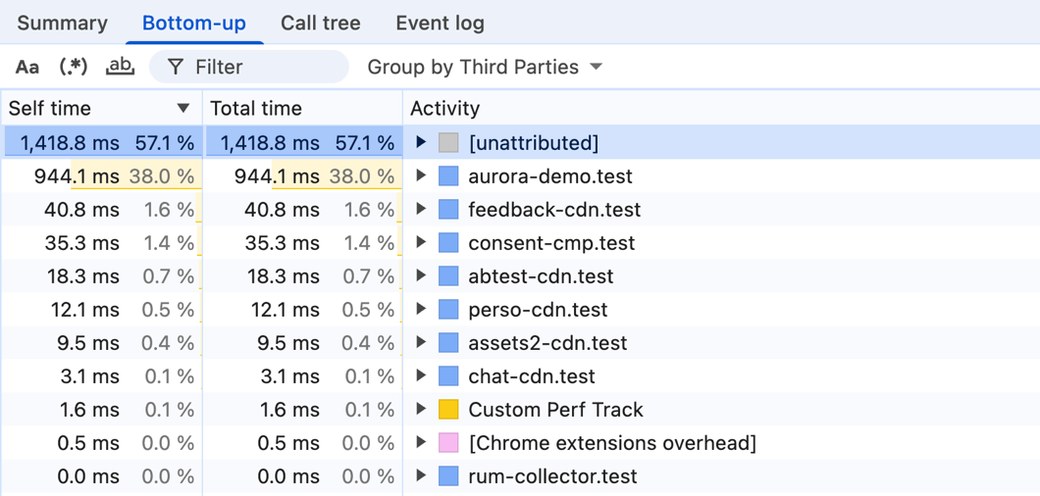Select the consent-cmp.test activity label
Image resolution: width=1040 pixels, height=496 pixels.
pos(552,243)
